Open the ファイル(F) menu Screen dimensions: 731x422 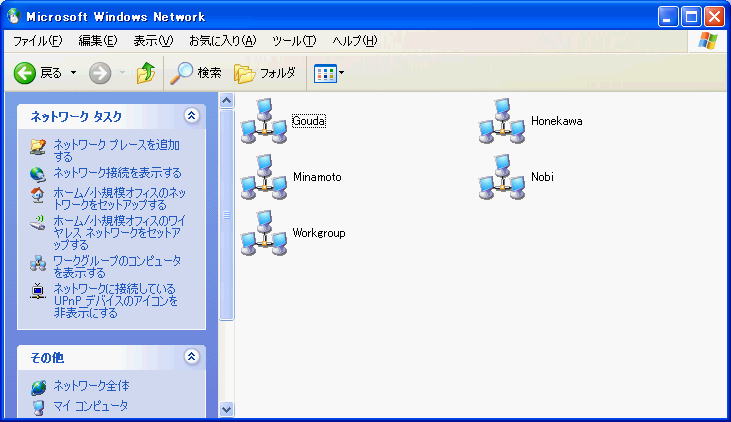click(37, 41)
